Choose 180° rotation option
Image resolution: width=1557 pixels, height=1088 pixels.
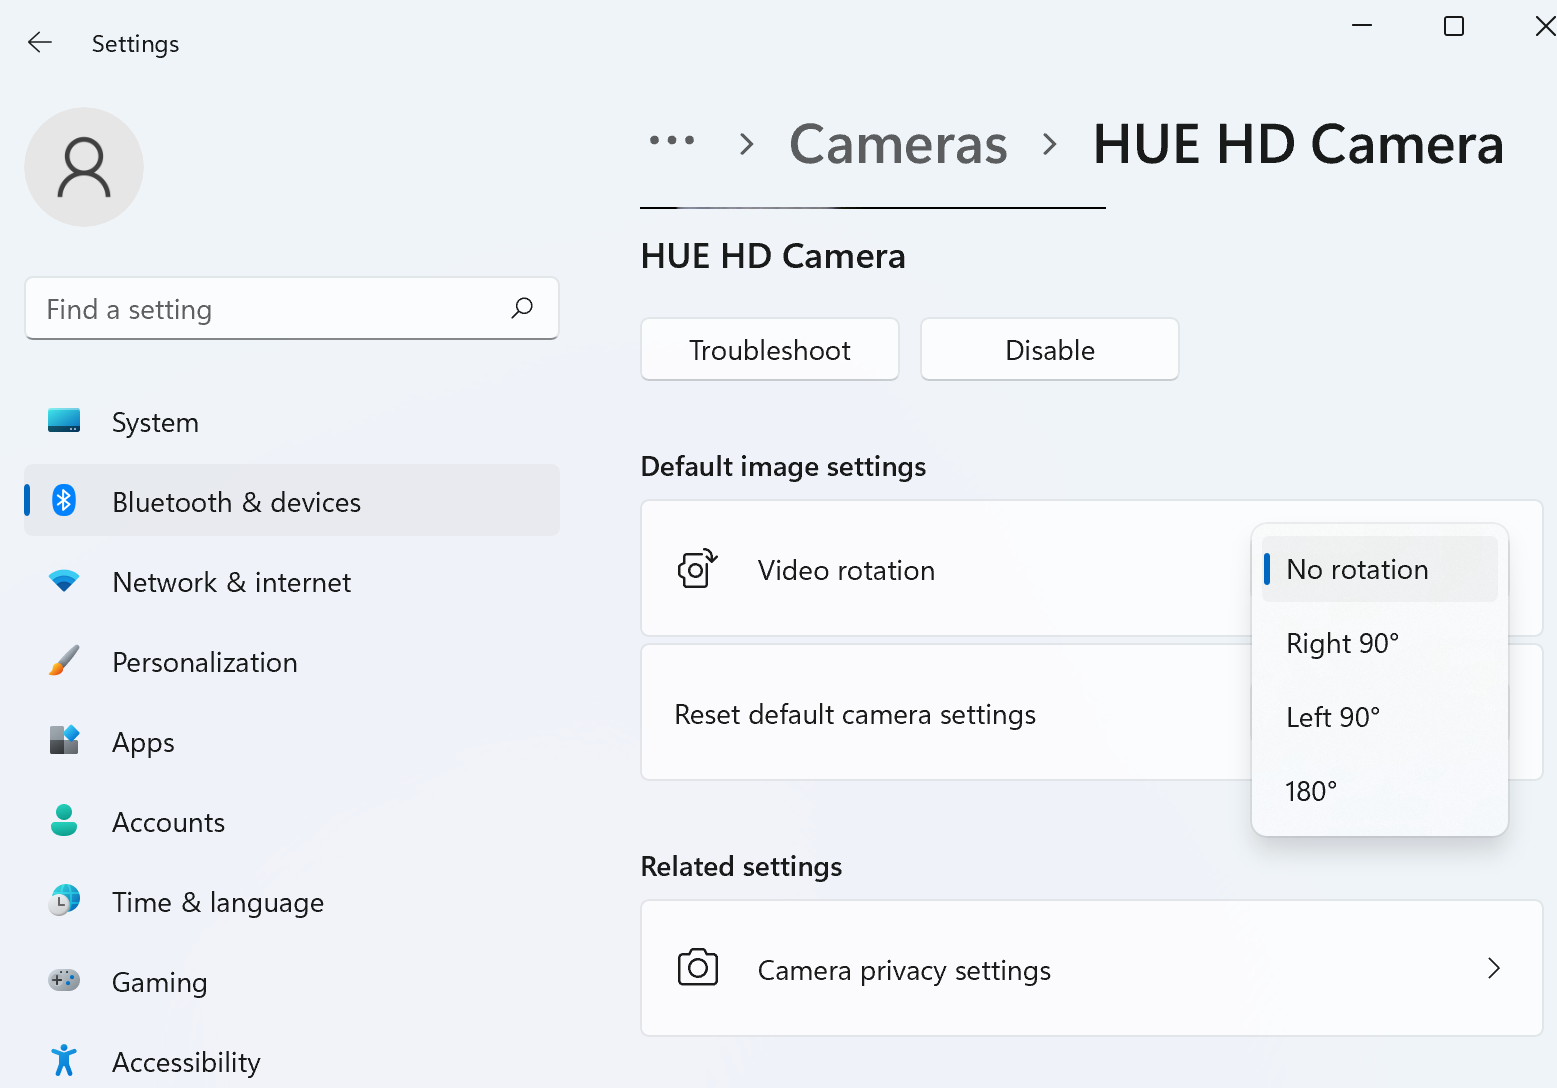tap(1380, 791)
